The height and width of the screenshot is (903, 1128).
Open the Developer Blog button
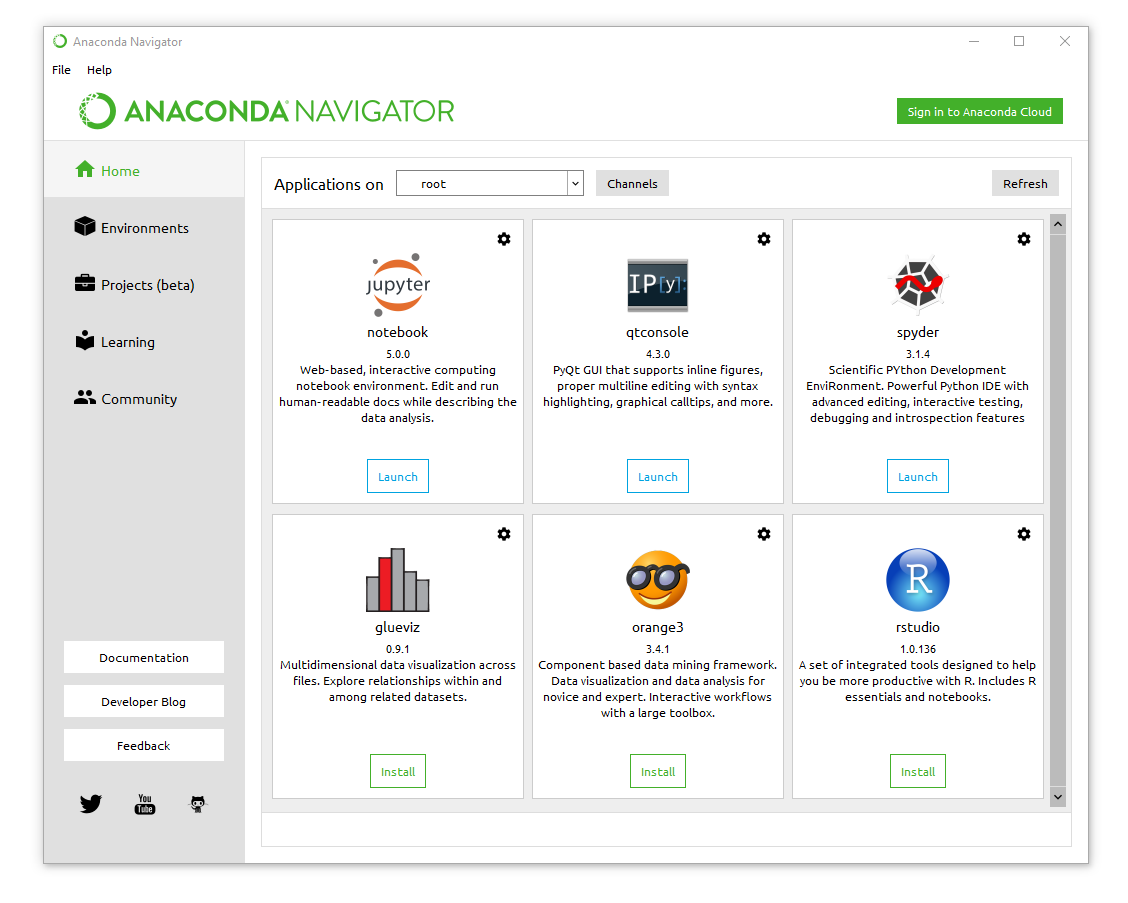point(144,702)
